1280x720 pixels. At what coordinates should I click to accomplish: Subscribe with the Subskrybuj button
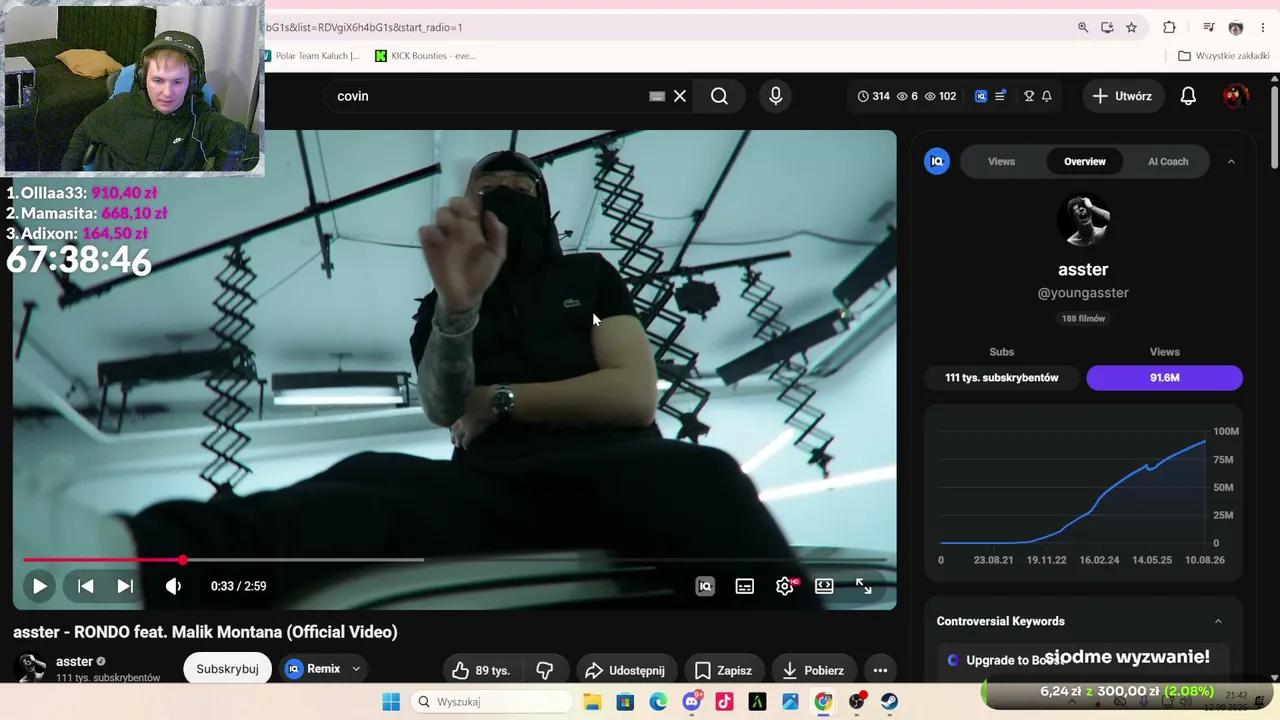coord(227,669)
